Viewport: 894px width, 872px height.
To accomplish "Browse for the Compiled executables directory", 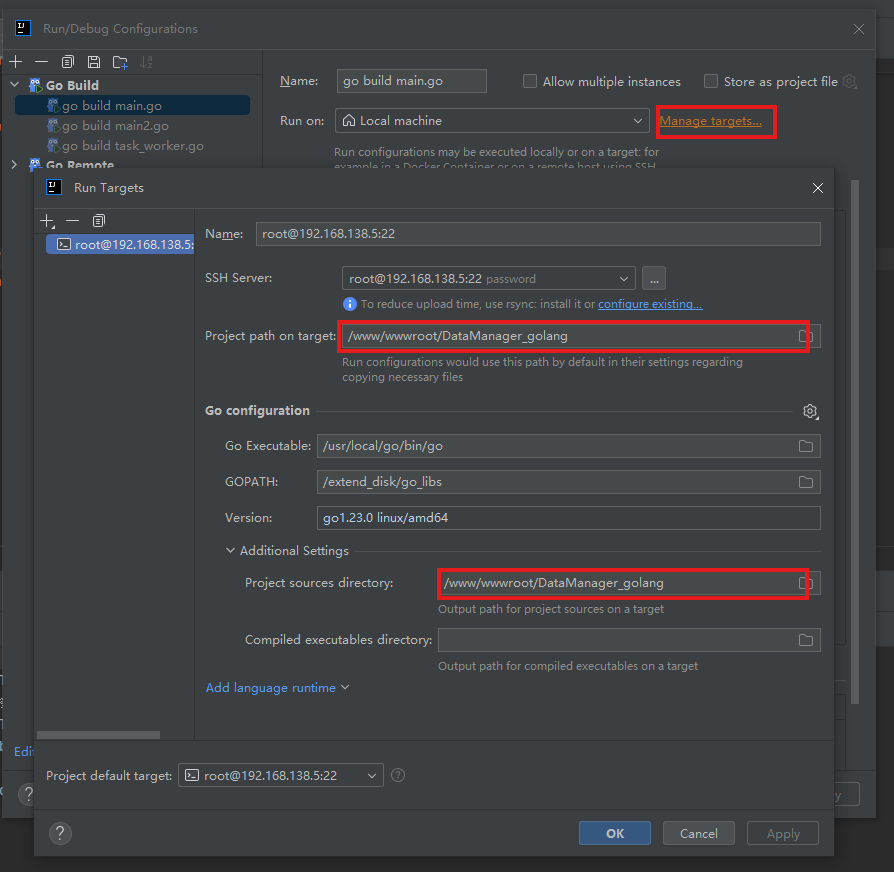I will click(806, 640).
